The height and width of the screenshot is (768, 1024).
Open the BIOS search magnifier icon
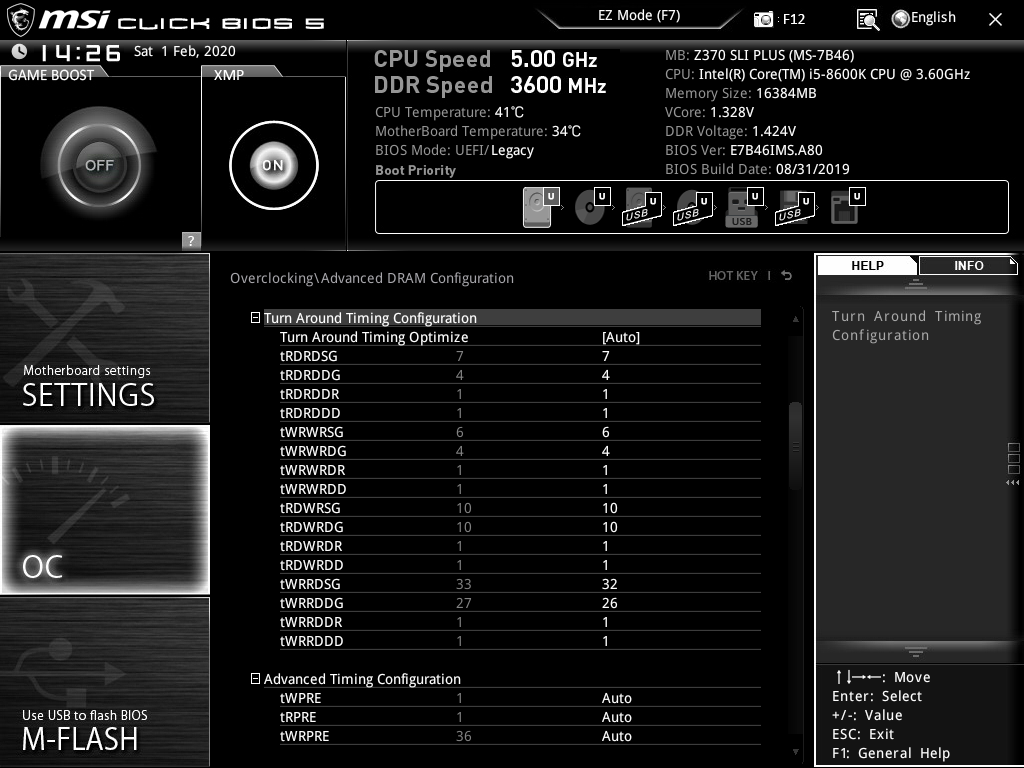pos(867,20)
